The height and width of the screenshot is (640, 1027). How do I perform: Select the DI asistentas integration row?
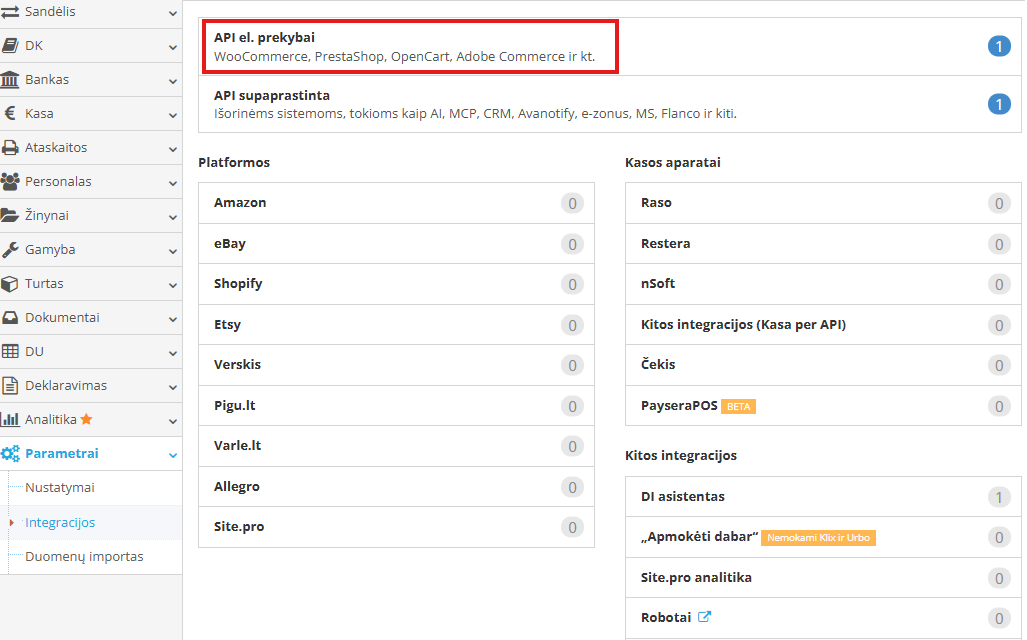tap(823, 497)
